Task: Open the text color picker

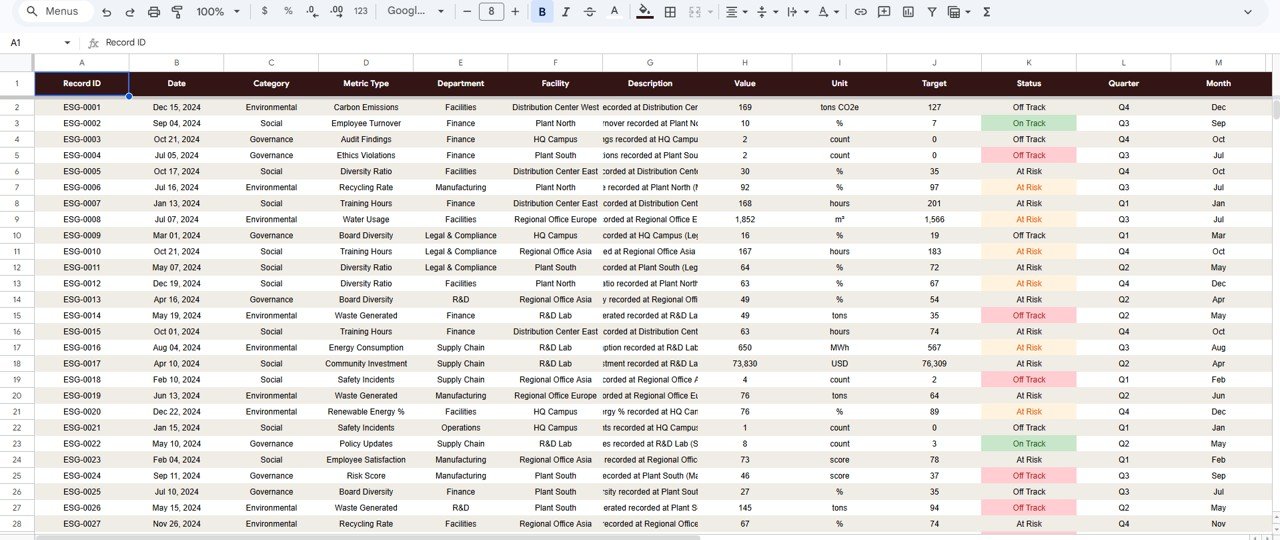Action: coord(614,12)
